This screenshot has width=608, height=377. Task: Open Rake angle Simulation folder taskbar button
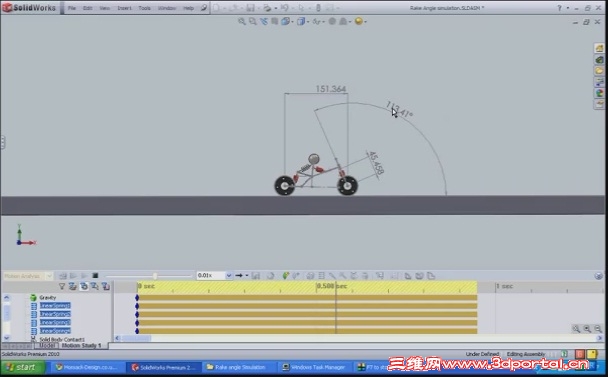239,367
